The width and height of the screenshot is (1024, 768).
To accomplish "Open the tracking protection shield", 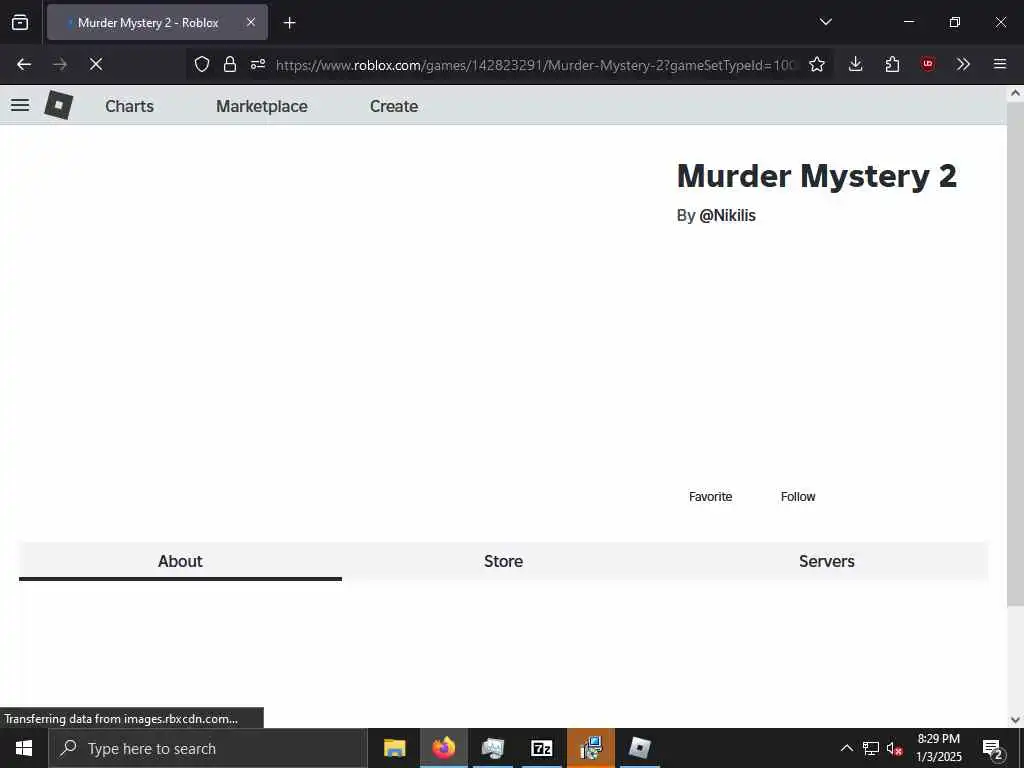I will [202, 64].
